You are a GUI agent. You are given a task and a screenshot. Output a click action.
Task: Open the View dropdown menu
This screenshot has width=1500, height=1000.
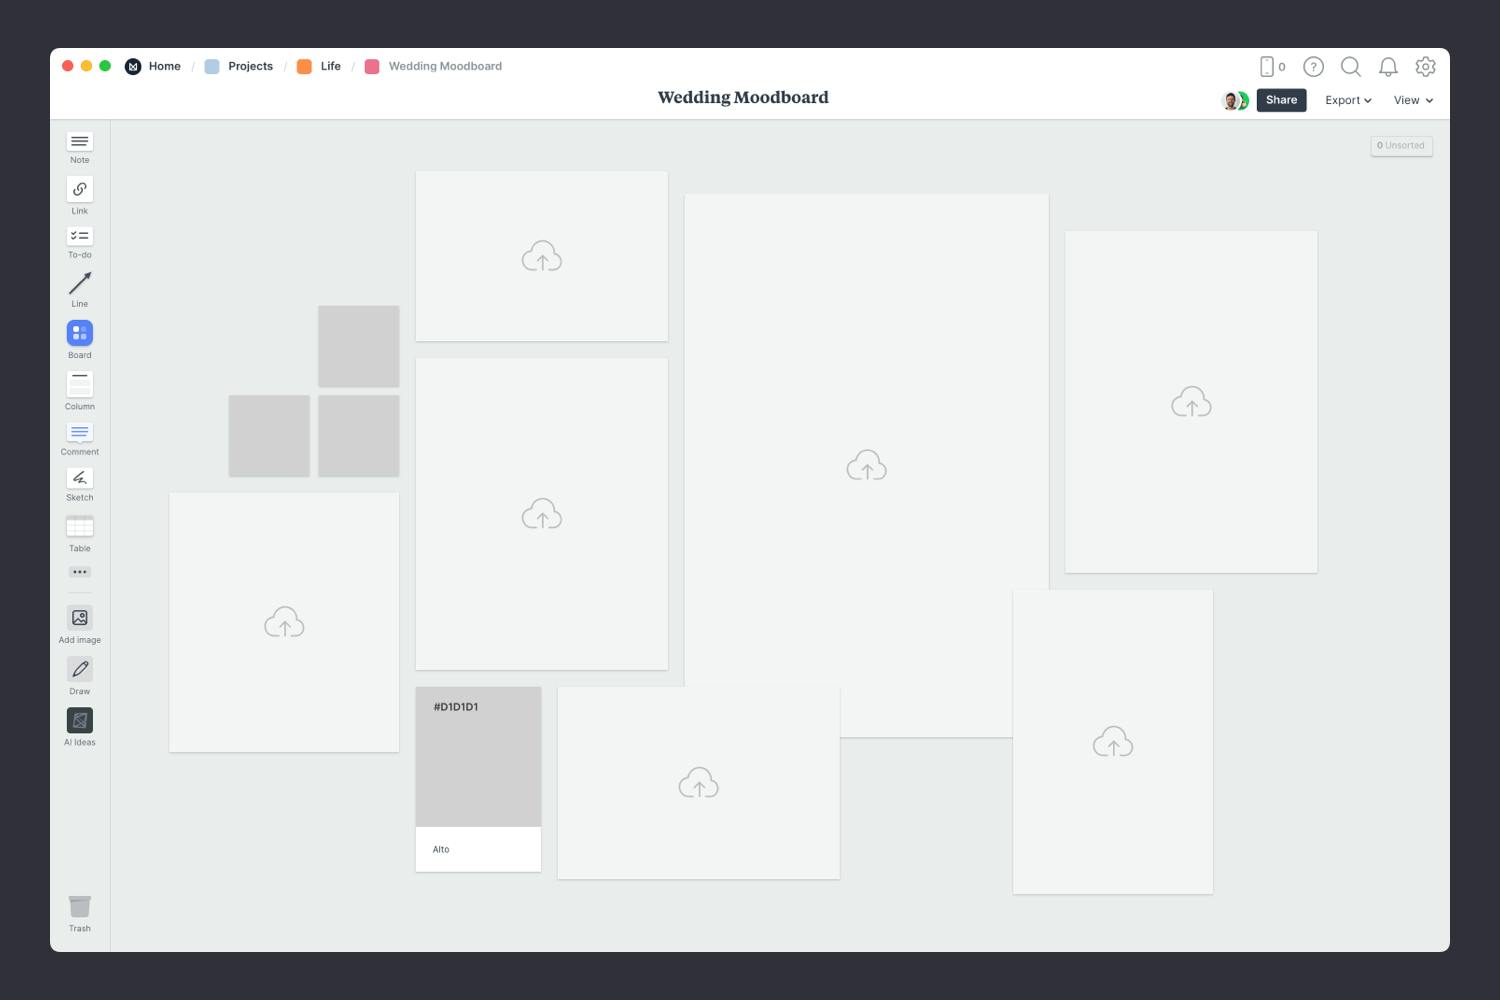(1413, 100)
